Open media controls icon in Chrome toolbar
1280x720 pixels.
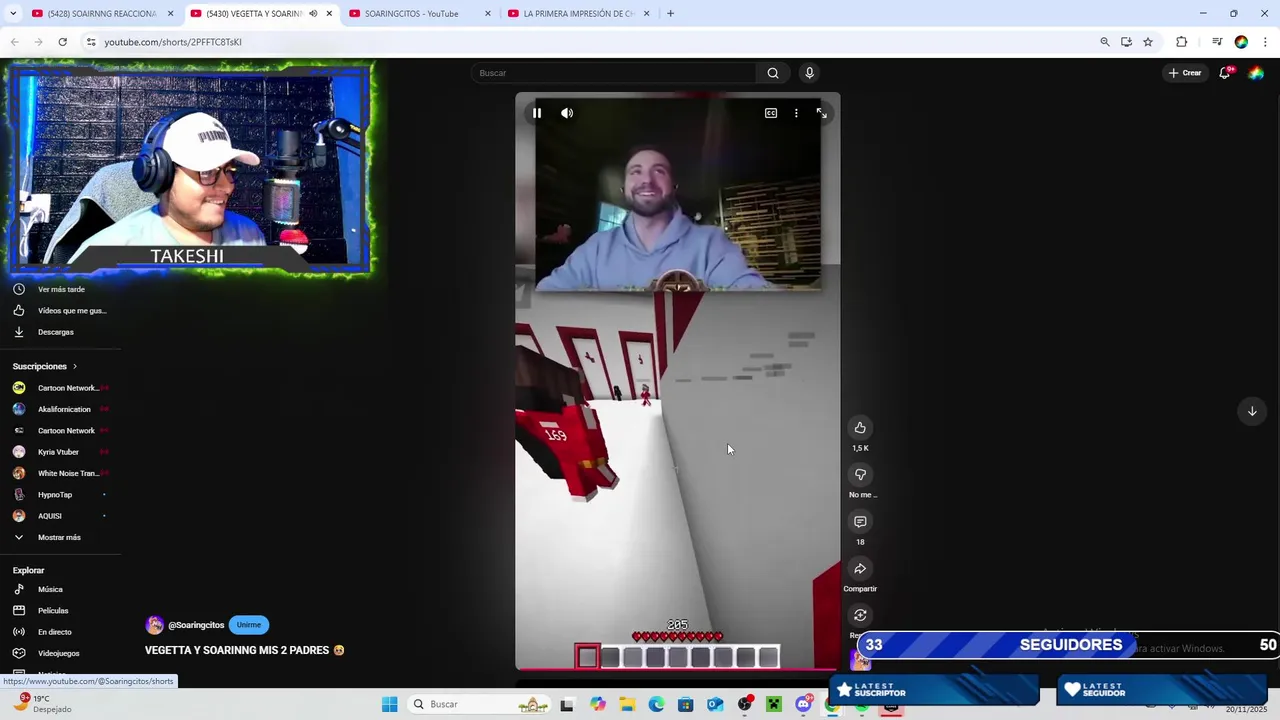click(x=1217, y=42)
